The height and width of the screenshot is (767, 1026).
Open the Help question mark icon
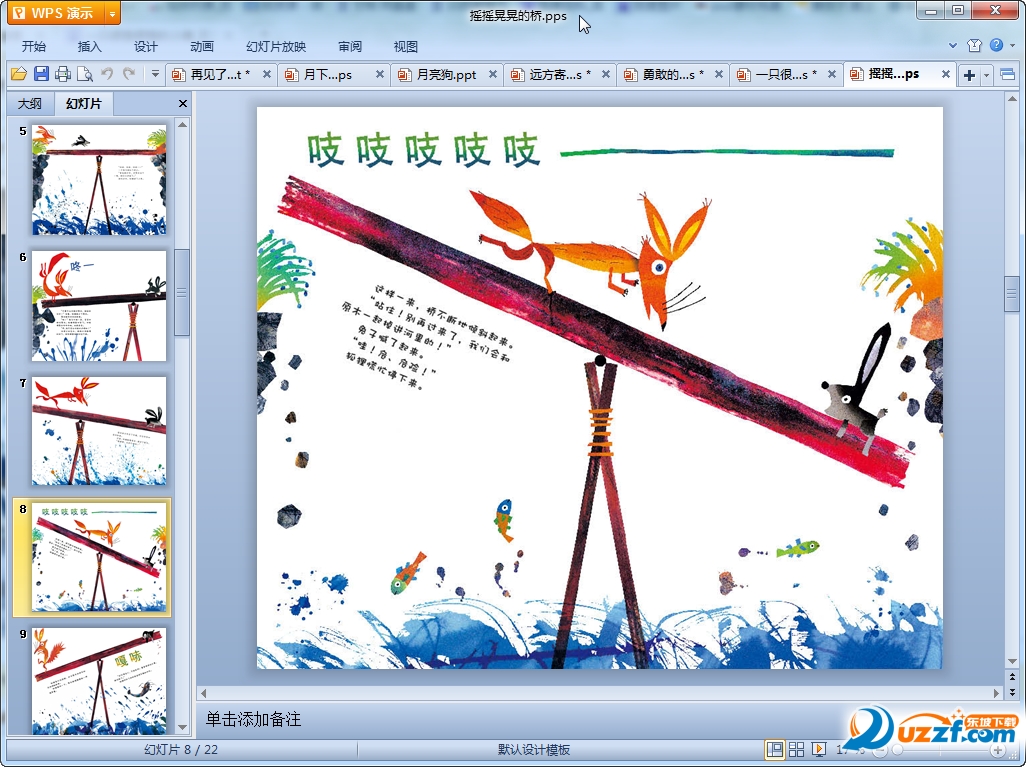tap(996, 45)
